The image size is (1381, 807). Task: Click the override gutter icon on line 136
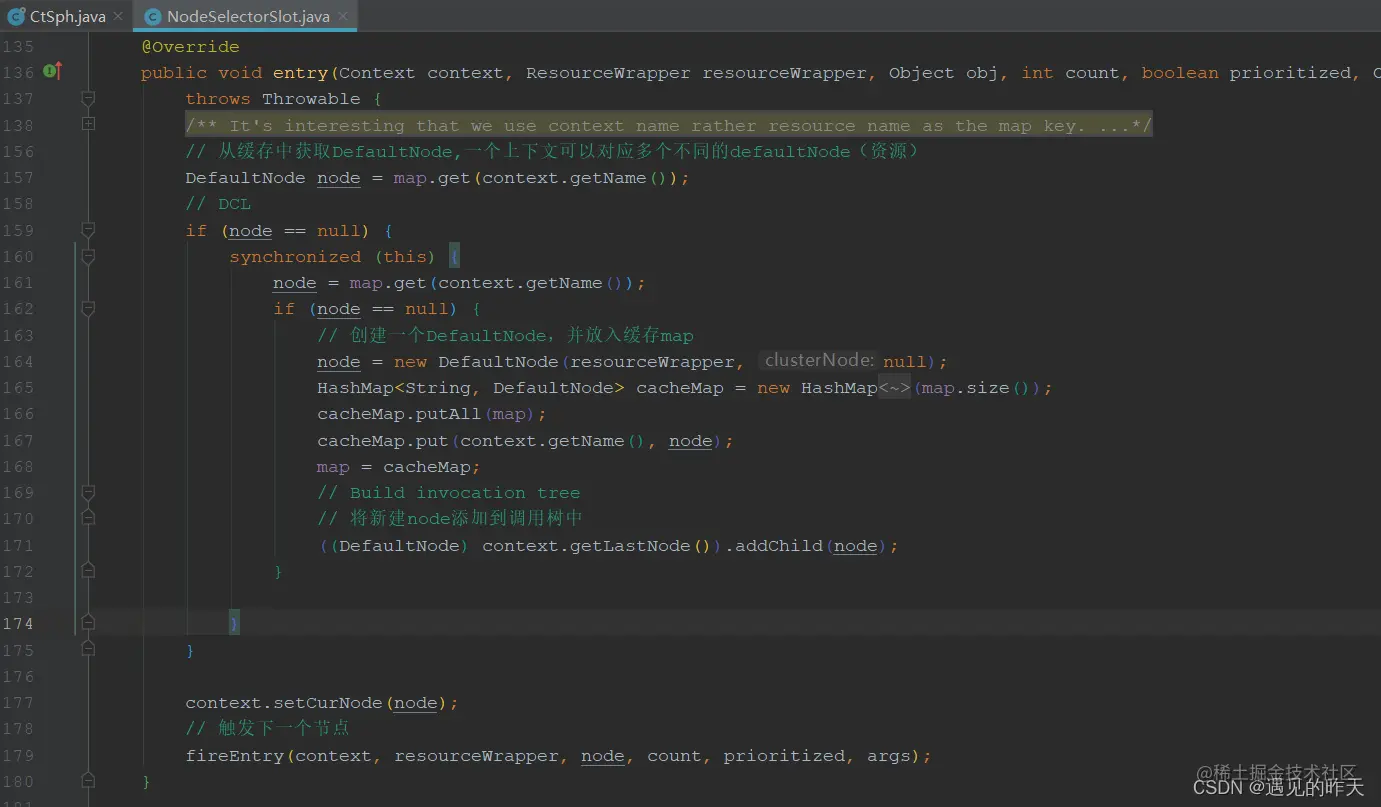tap(53, 72)
